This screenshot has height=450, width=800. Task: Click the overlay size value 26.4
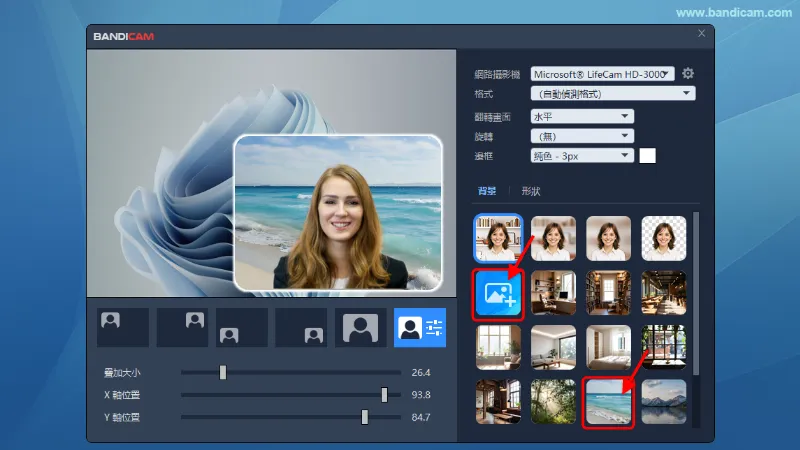click(x=421, y=372)
